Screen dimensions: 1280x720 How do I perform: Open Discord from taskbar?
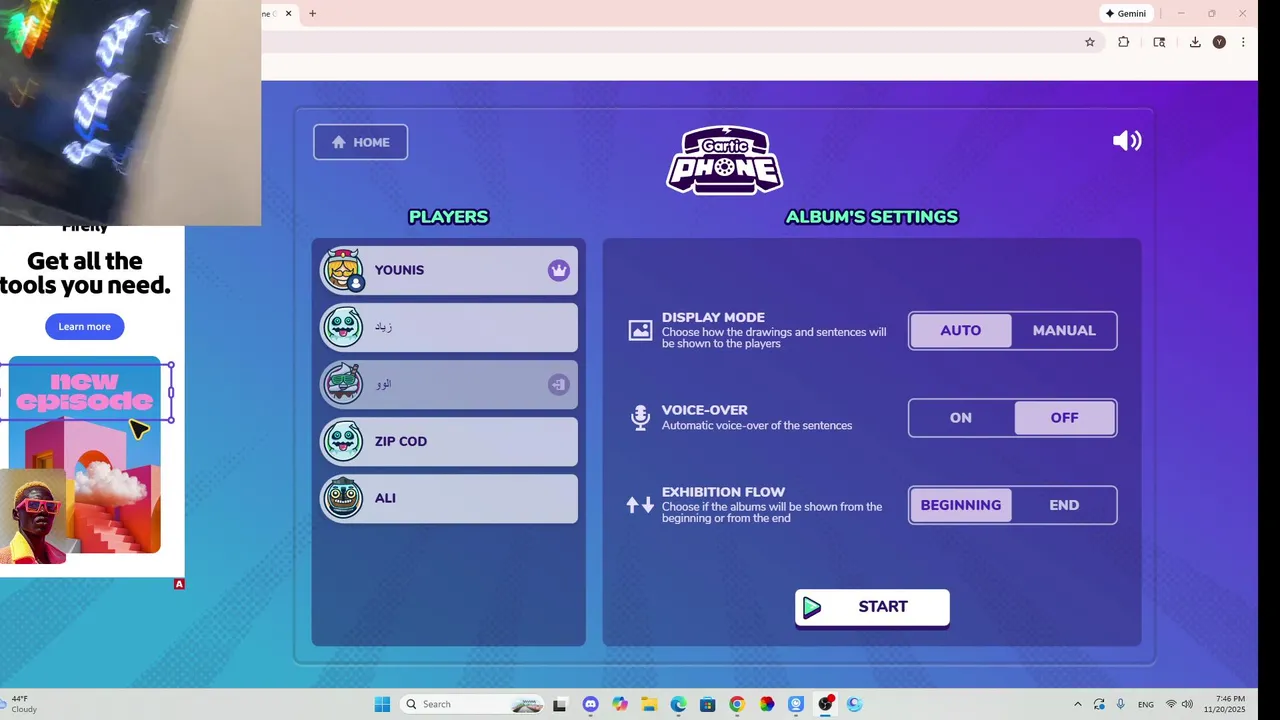pos(590,704)
